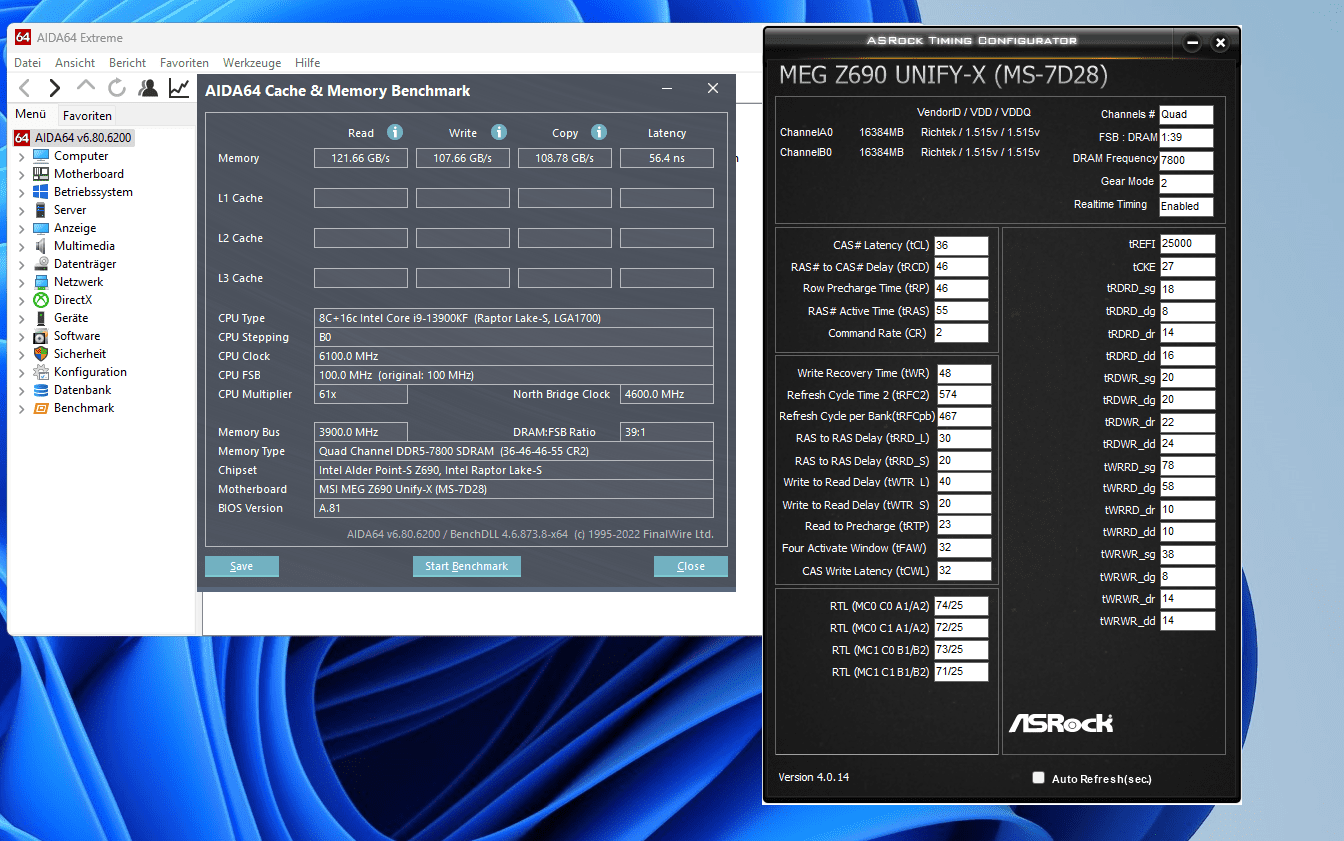Viewport: 1344px width, 841px height.
Task: Click the Refresh Cycle Time 2 (tRFC2) field
Action: (964, 395)
